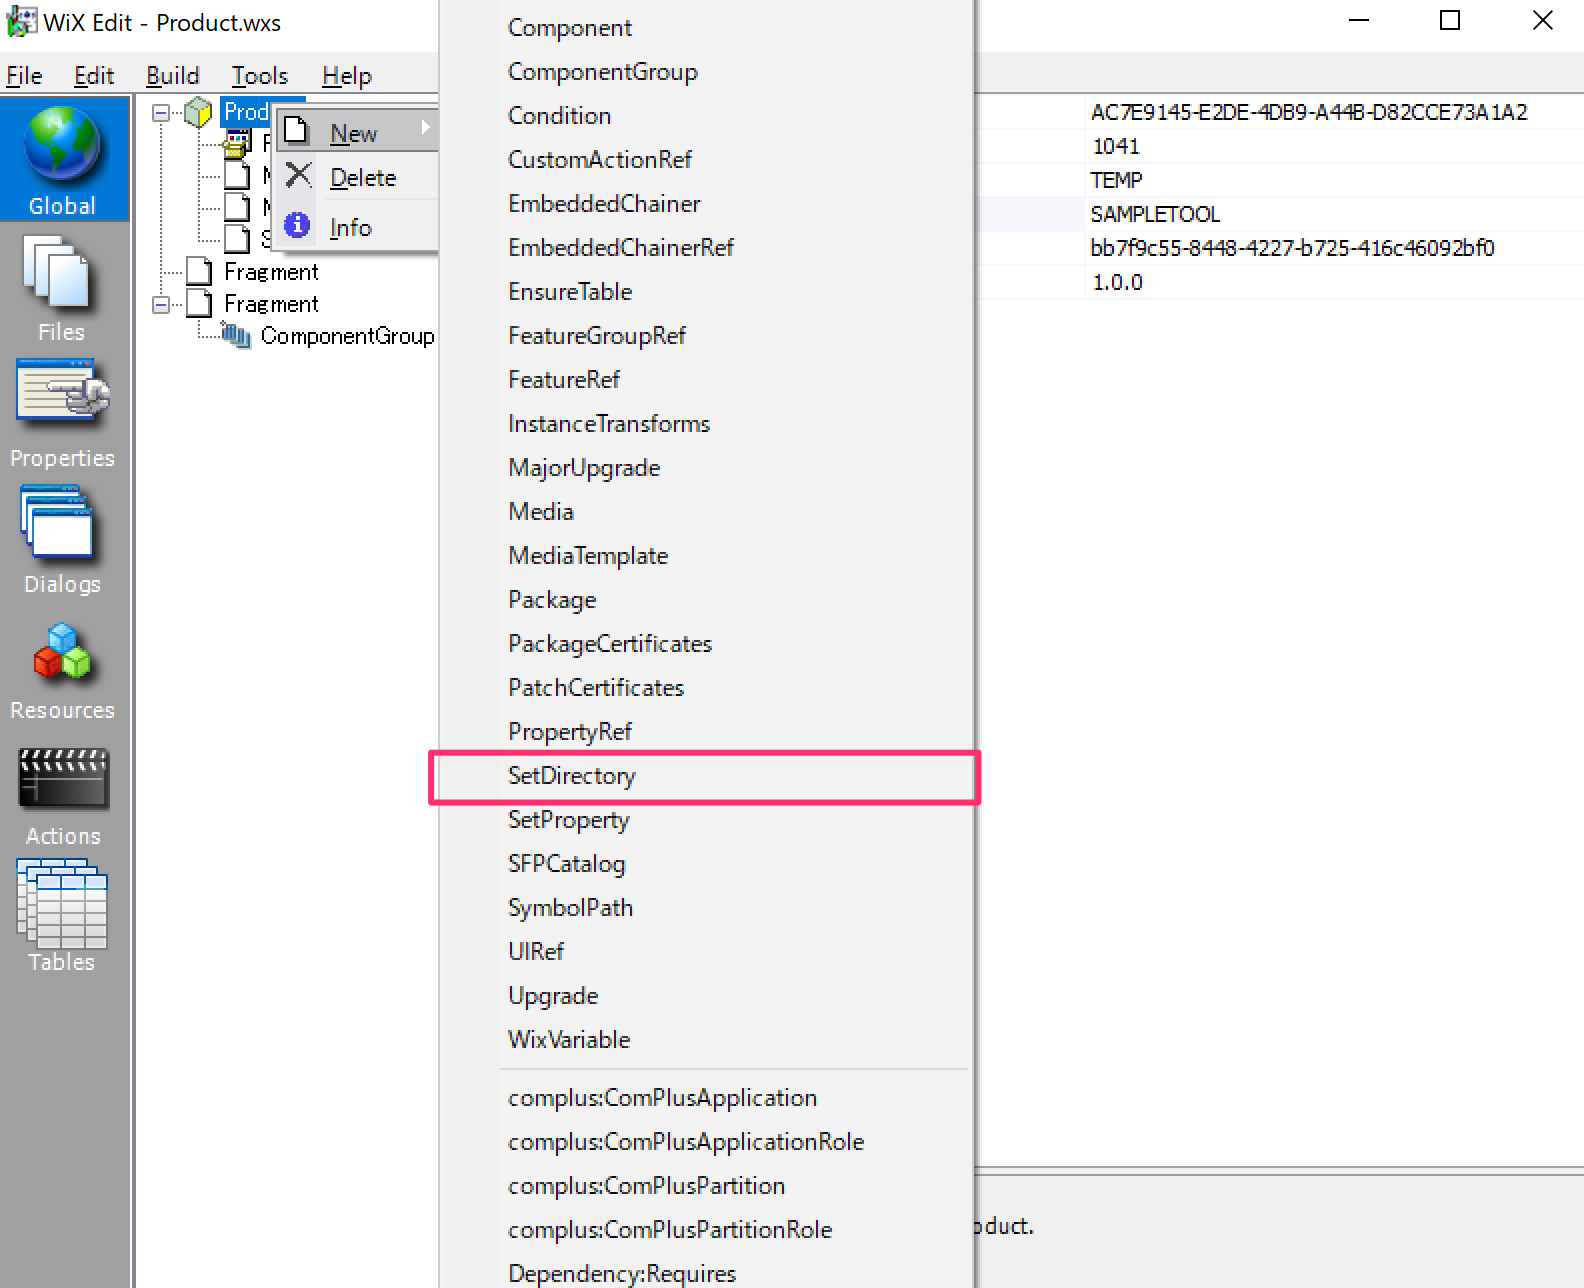Open the Global section in sidebar
The height and width of the screenshot is (1288, 1584).
click(64, 159)
